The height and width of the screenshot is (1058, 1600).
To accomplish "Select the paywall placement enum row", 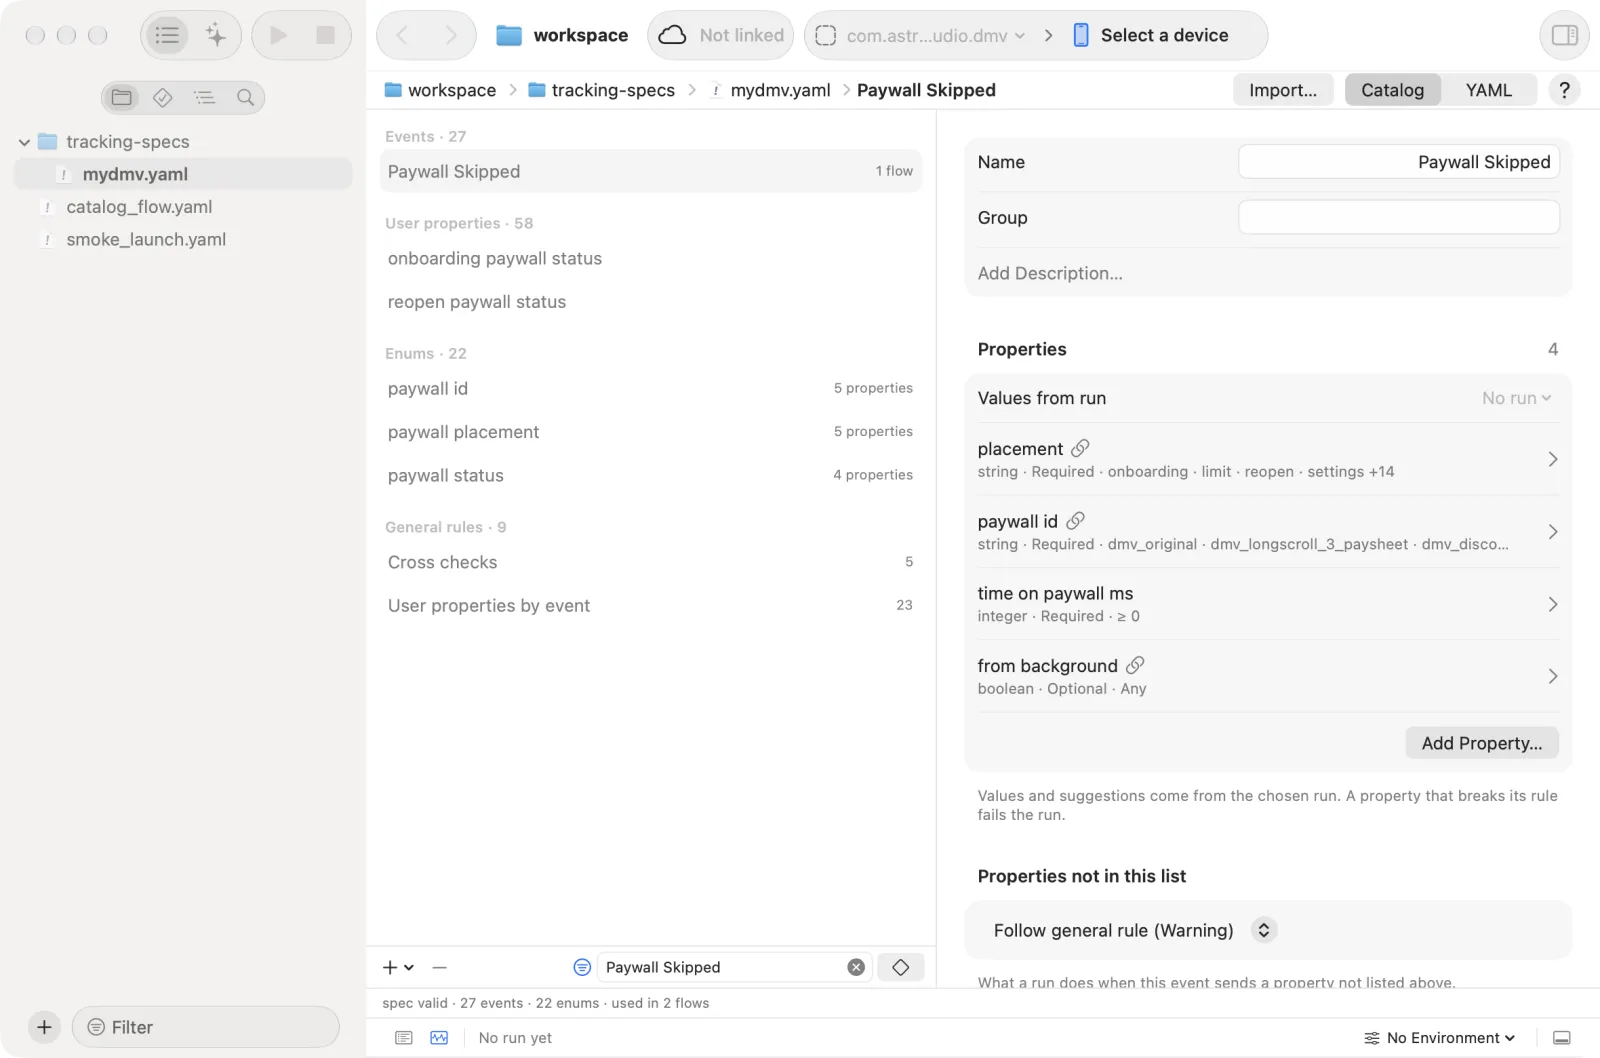I will (650, 432).
